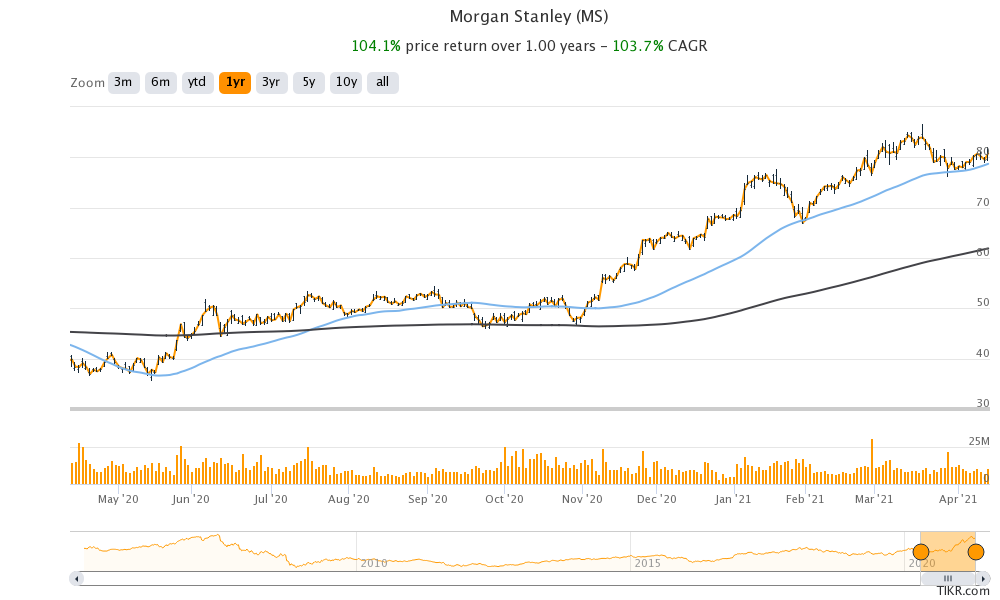Screen dimensions: 1000x600
Task: Click the Nov '20 axis label
Action: coord(582,499)
